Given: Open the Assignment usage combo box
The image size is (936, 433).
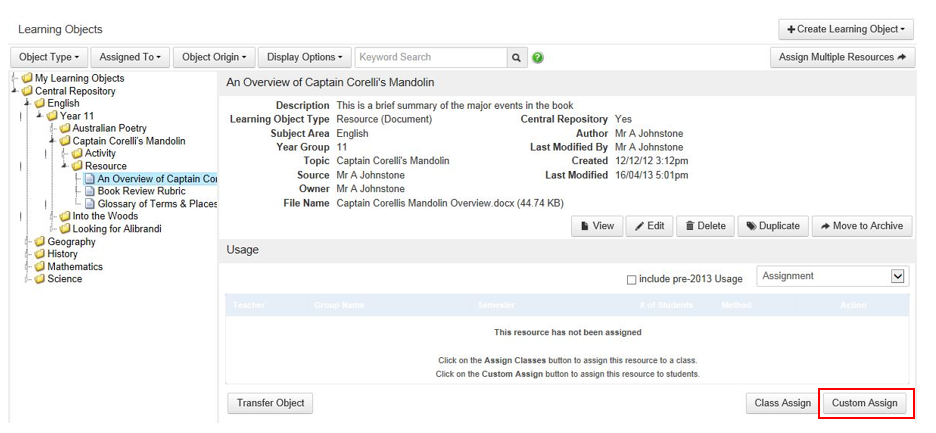Looking at the screenshot, I should pos(831,276).
